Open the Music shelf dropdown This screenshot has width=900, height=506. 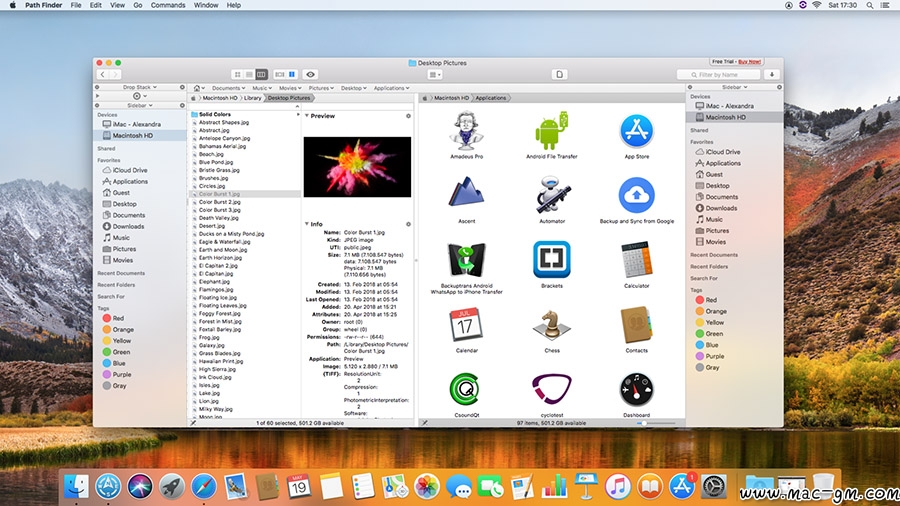(x=262, y=88)
